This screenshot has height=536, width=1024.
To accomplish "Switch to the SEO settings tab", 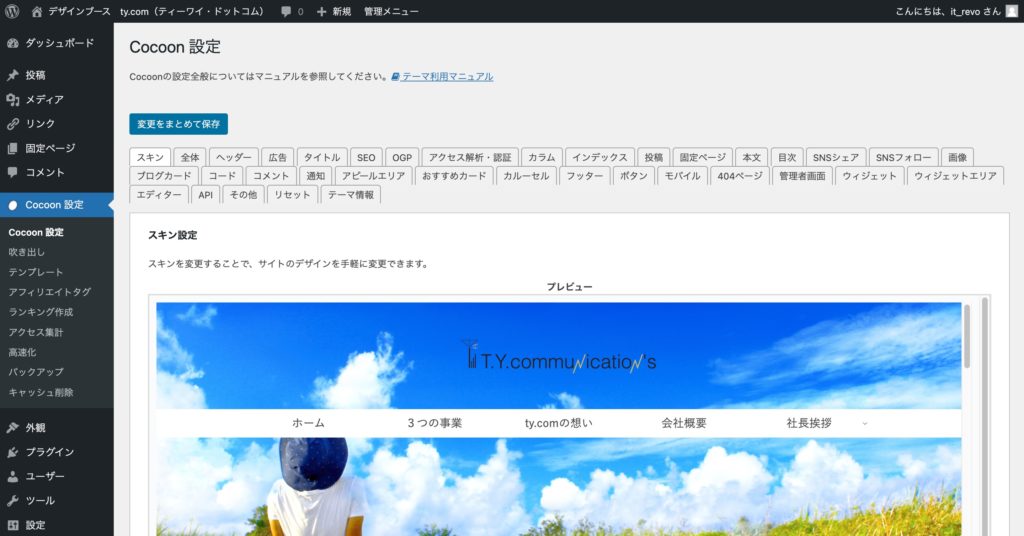I will click(x=366, y=157).
